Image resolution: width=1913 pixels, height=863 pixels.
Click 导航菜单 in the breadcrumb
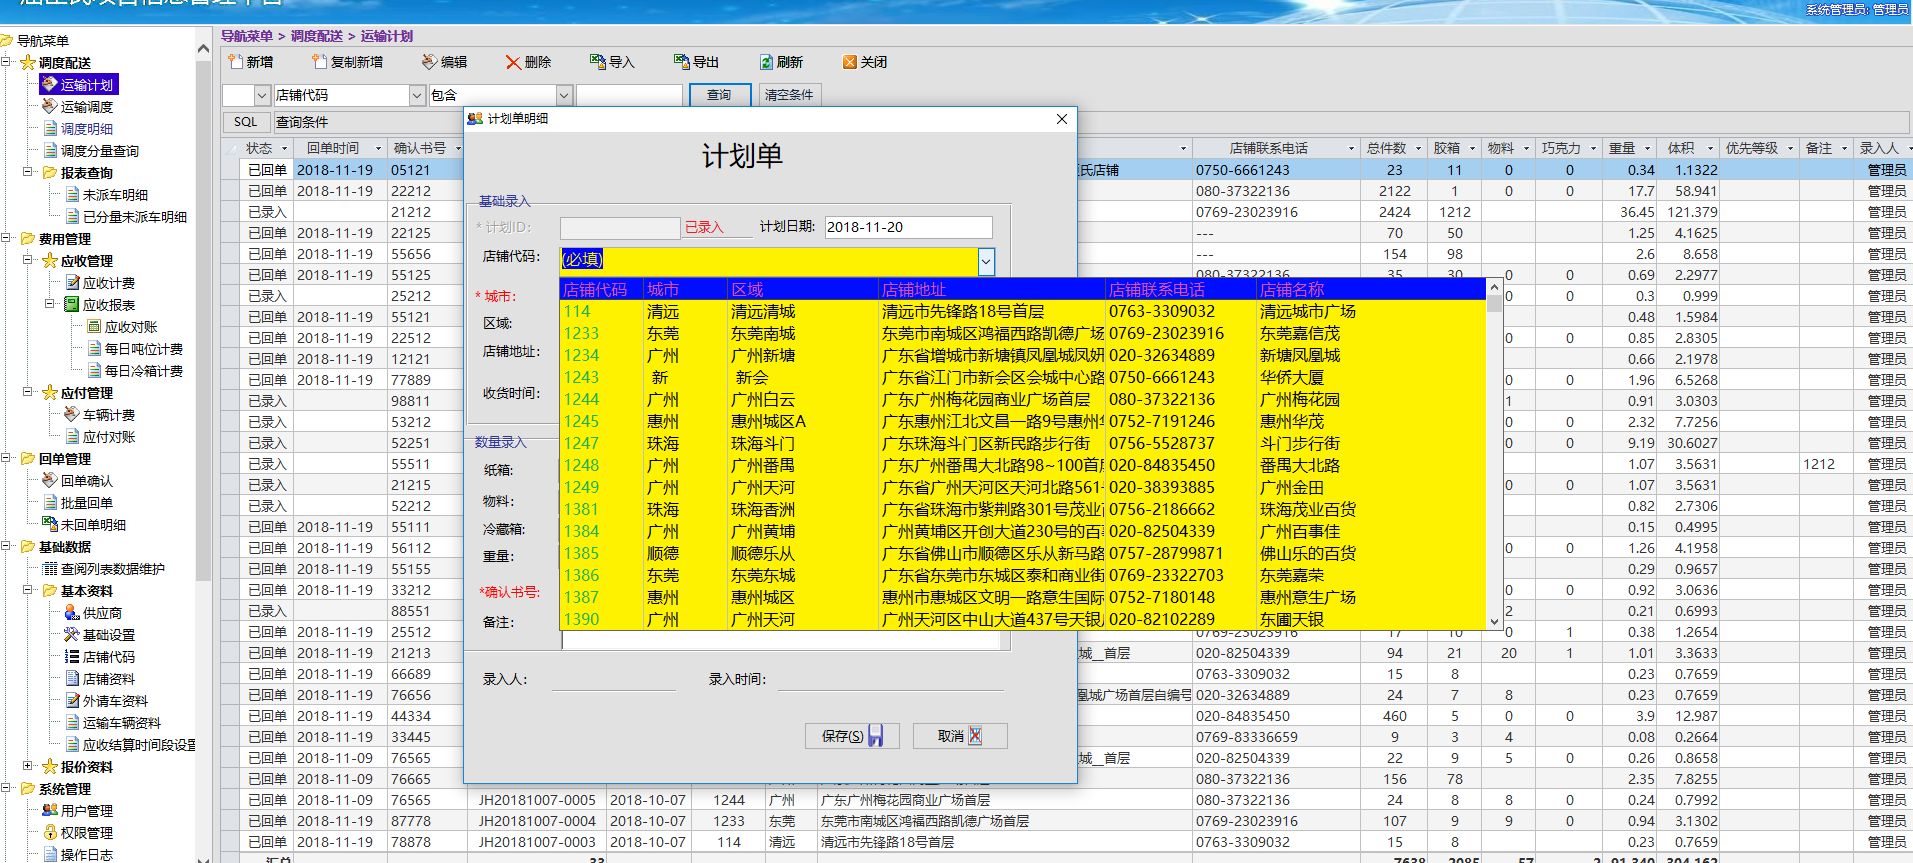(x=246, y=36)
